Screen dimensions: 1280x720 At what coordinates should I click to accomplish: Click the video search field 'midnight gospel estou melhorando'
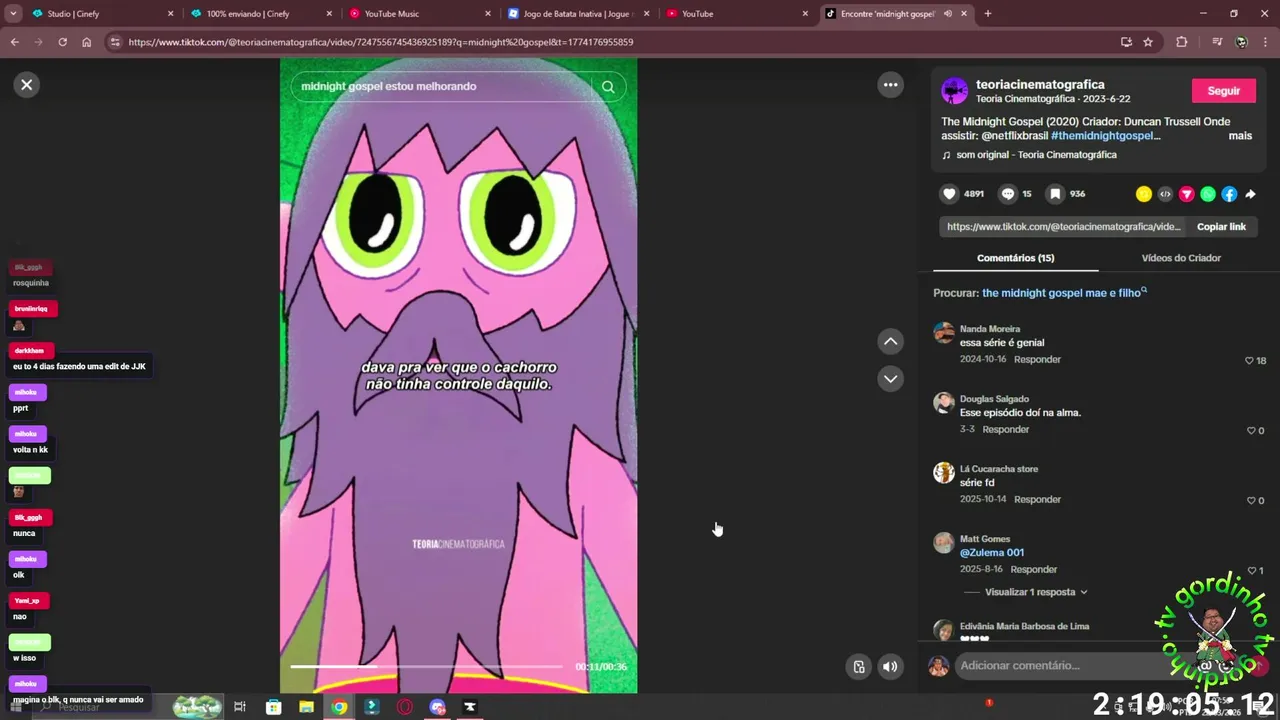(x=446, y=86)
